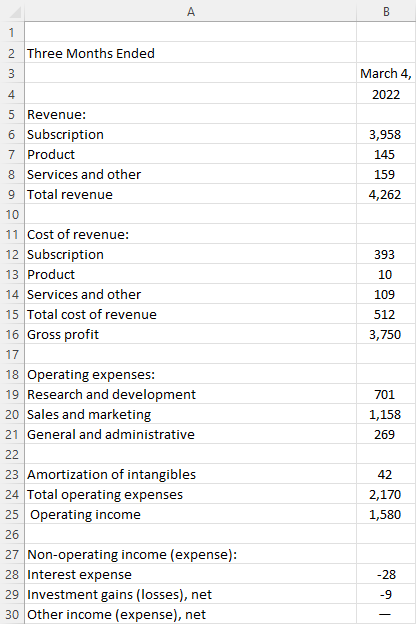Click the Total operating expenses value 2,170
Viewport: 416px width, 624px height.
point(386,494)
